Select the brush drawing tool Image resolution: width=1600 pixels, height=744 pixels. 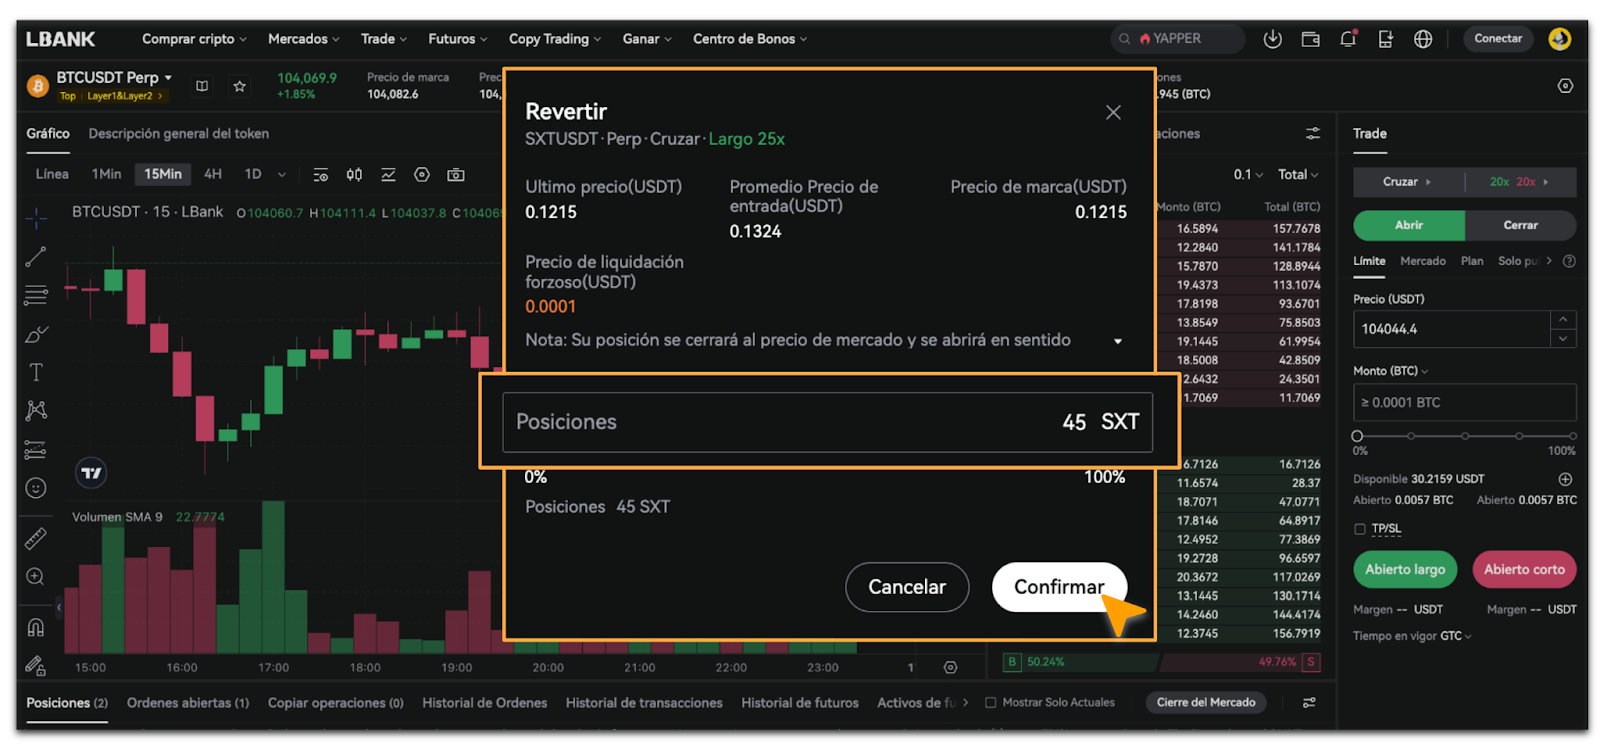coord(36,334)
